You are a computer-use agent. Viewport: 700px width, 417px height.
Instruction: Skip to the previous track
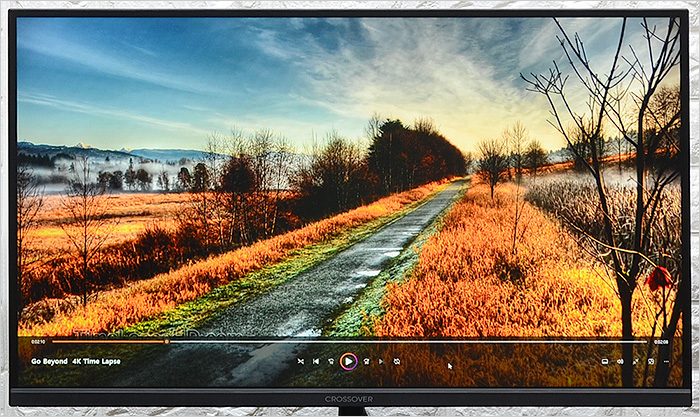[x=316, y=361]
